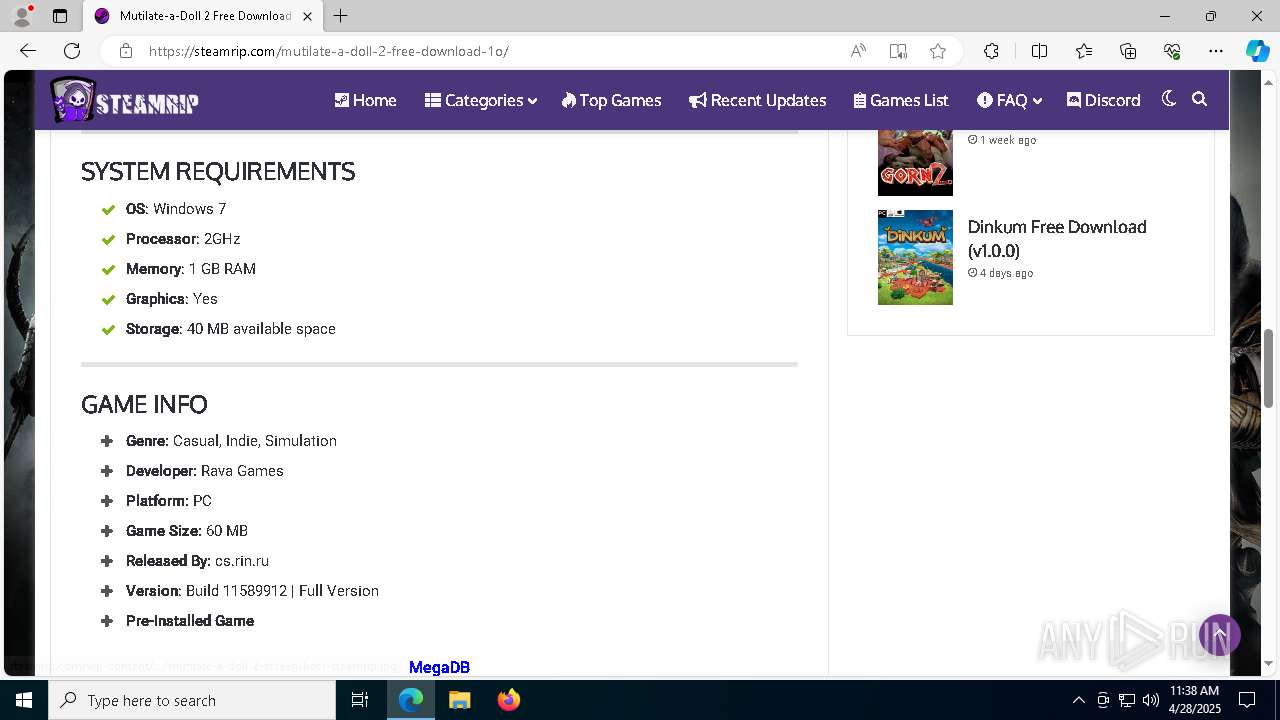The height and width of the screenshot is (720, 1280).
Task: Click 'Storage: 40 MB available space' text
Action: (231, 329)
